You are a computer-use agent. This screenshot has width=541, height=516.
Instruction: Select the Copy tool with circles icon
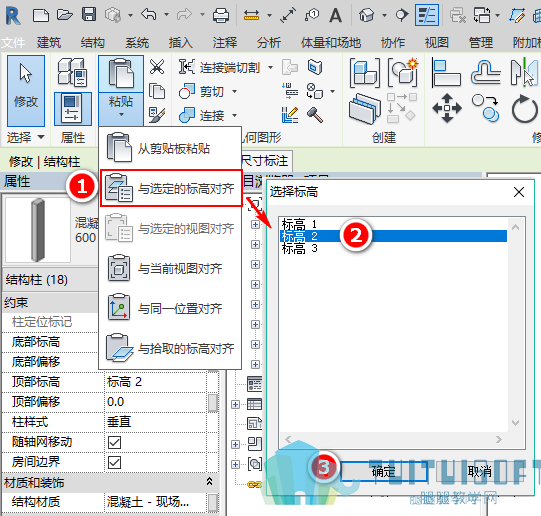(x=485, y=108)
